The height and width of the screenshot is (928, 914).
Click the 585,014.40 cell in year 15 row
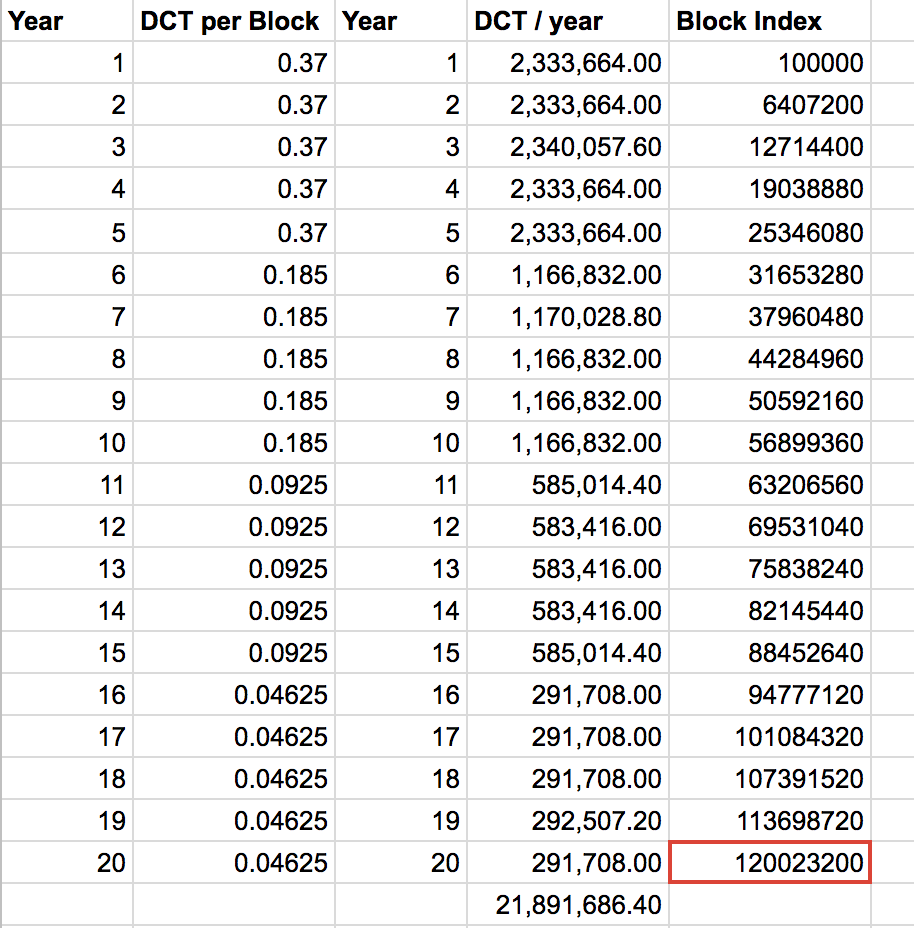568,653
